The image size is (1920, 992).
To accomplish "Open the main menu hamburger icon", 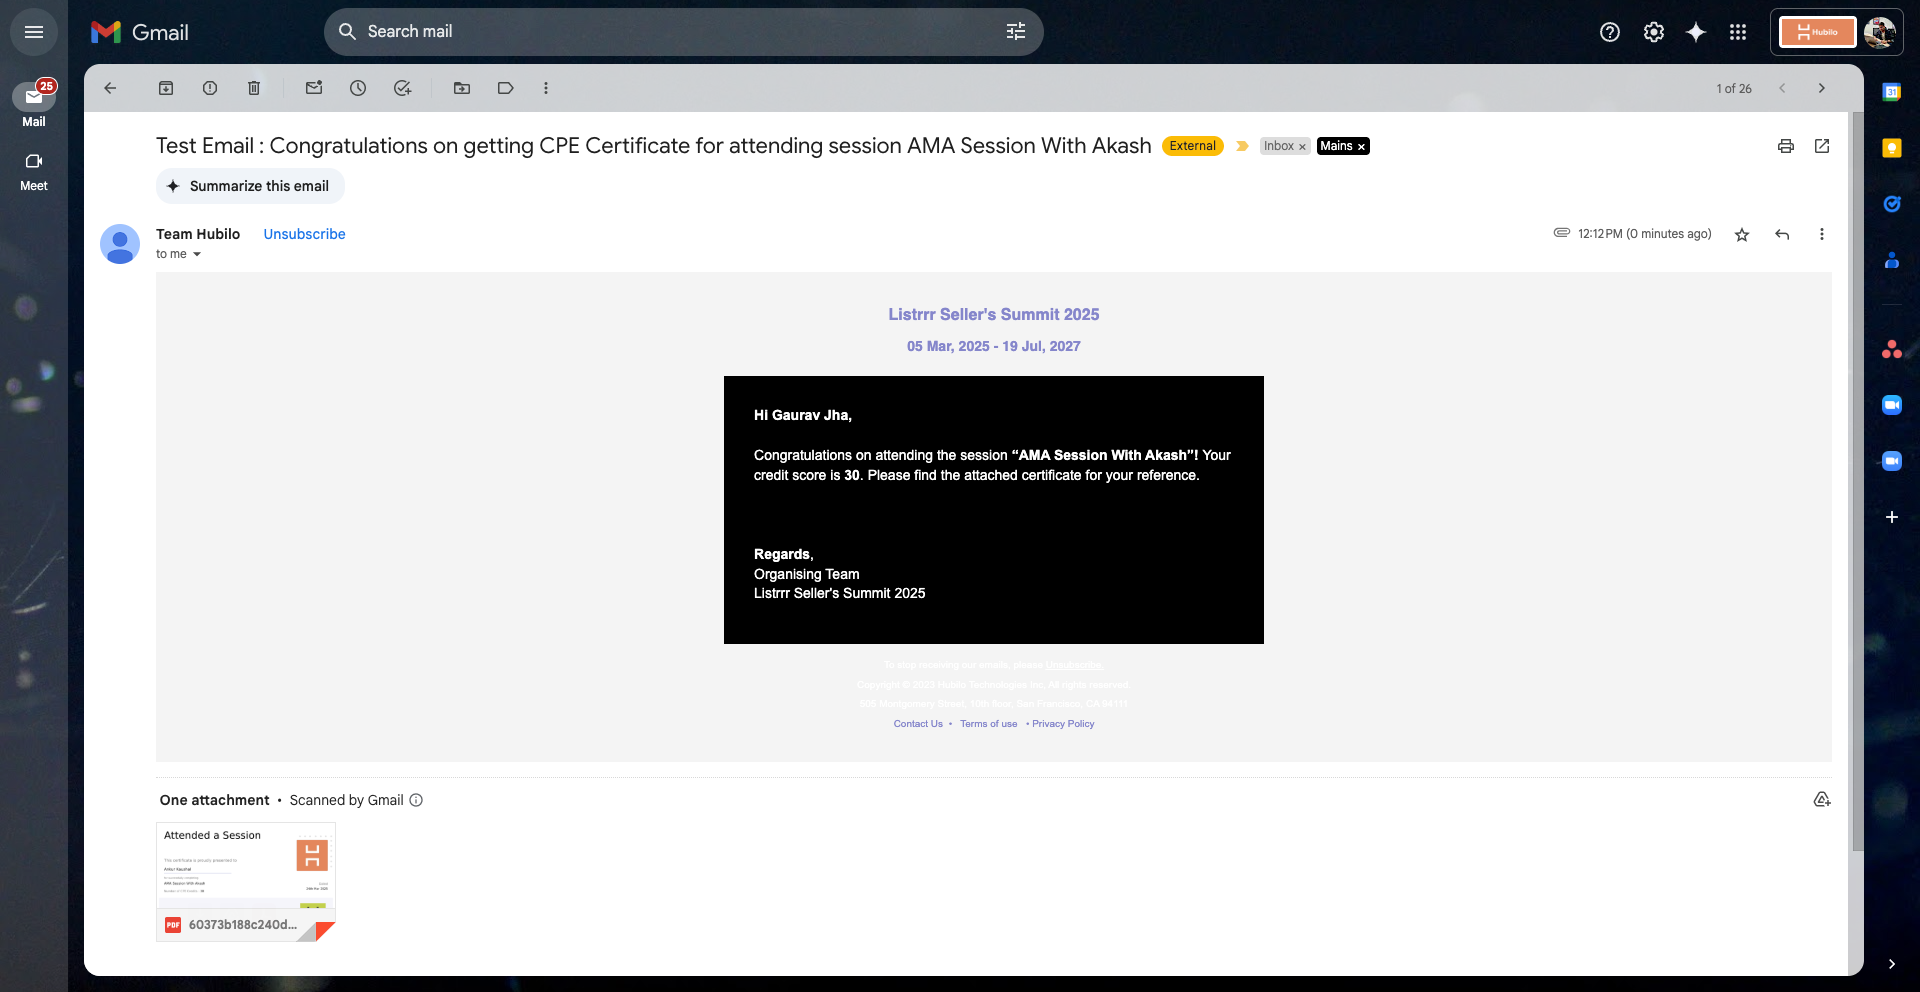I will 34,32.
